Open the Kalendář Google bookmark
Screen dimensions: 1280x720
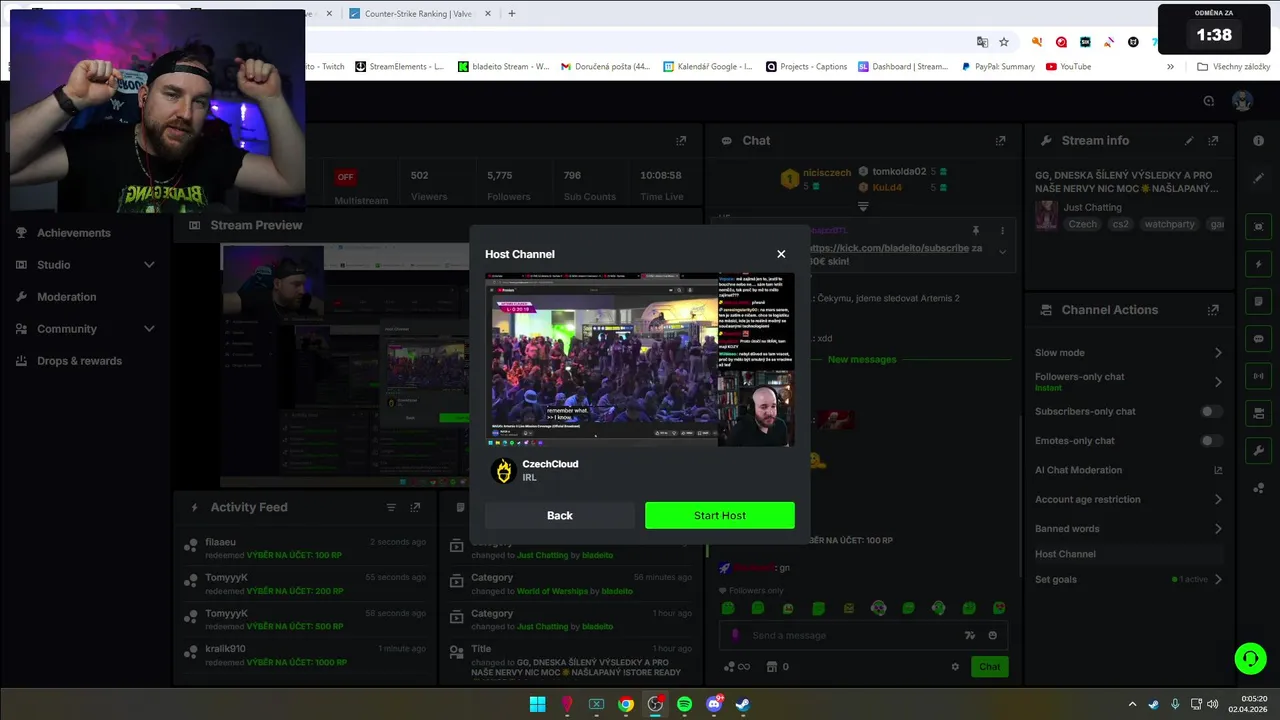click(708, 67)
